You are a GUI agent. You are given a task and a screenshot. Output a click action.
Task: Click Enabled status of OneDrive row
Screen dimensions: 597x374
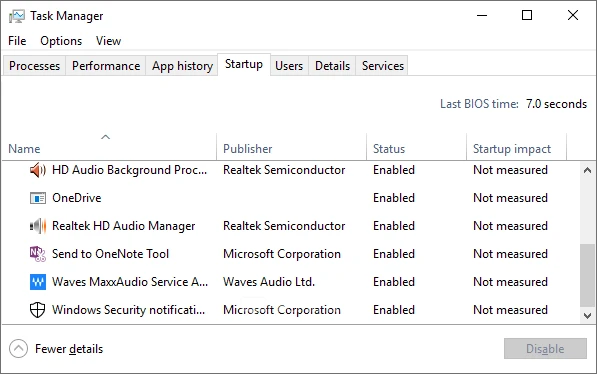tap(394, 198)
